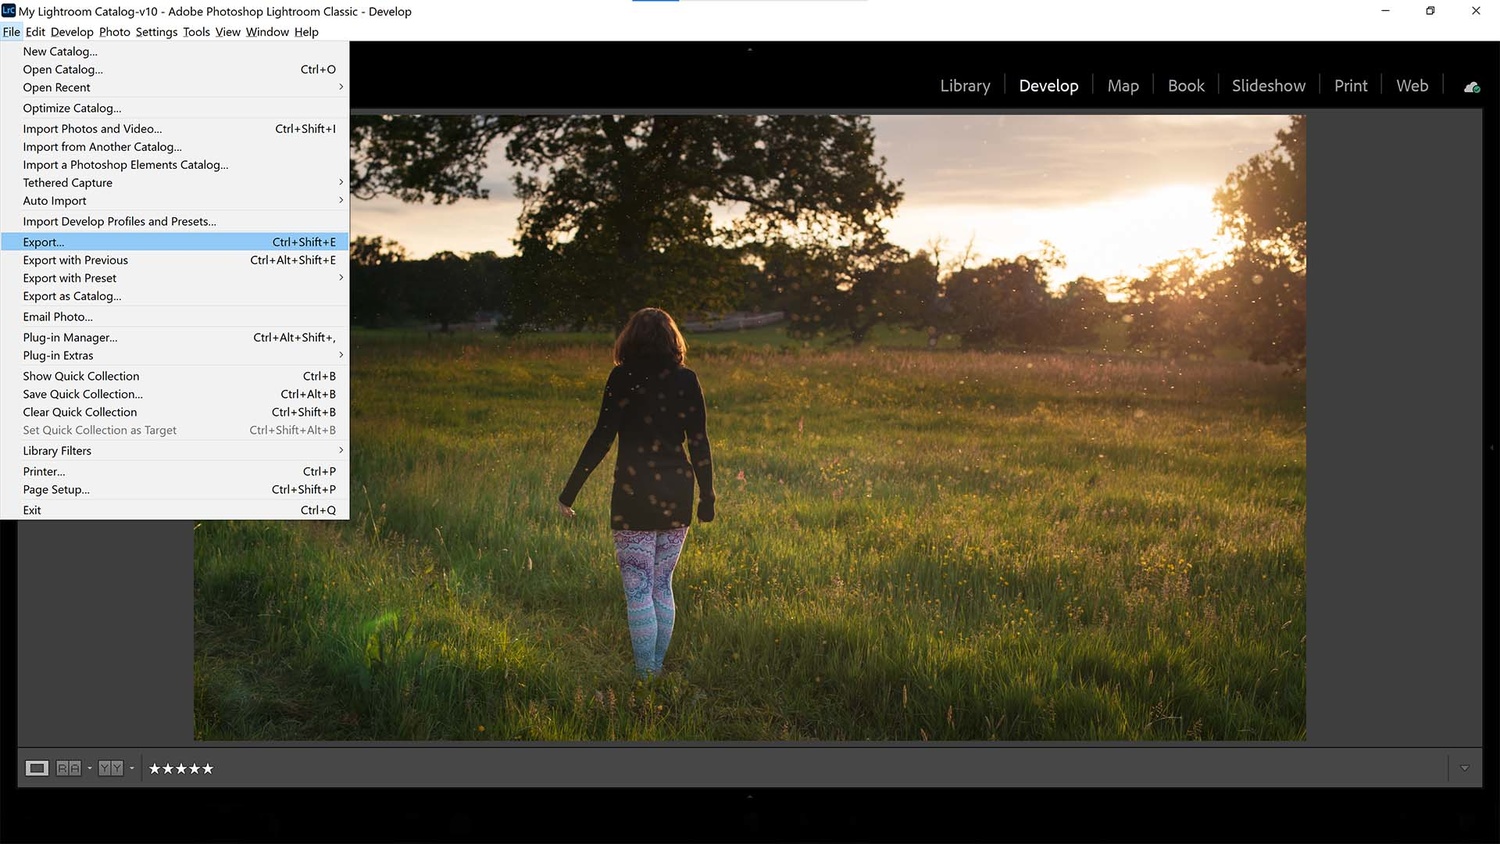Image resolution: width=1500 pixels, height=844 pixels.
Task: Choose Plug-in Manager... menu entry
Action: [x=70, y=338]
